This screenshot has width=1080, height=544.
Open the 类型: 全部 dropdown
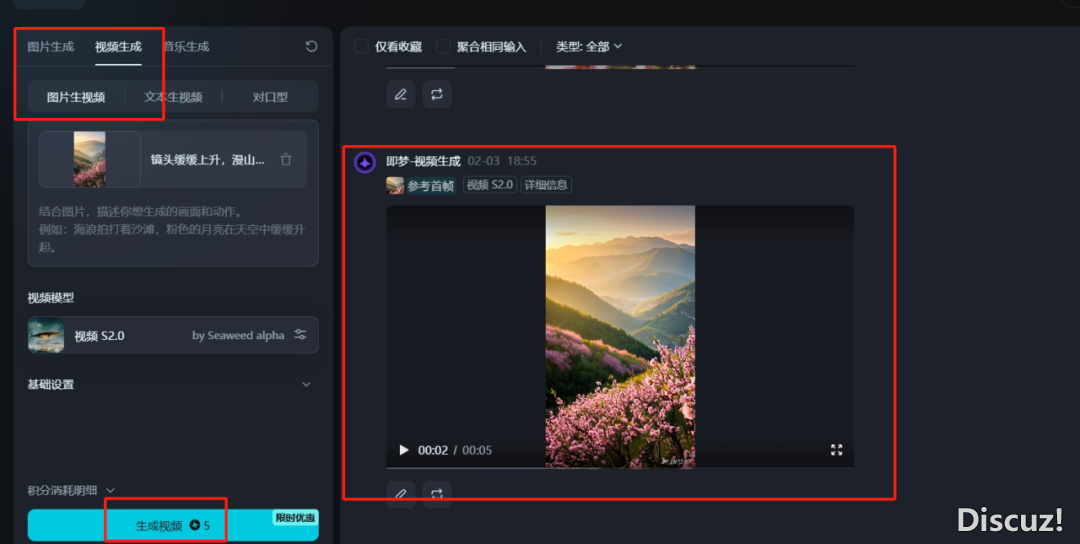589,46
